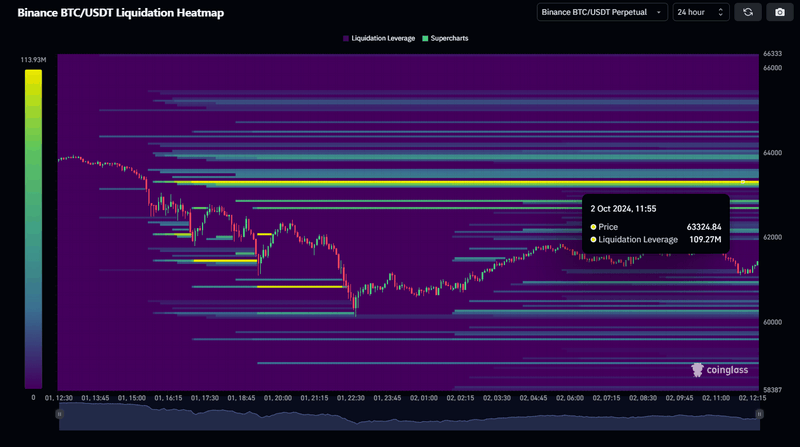
Task: Click the 02, 12:15 time axis label
Action: pos(752,398)
